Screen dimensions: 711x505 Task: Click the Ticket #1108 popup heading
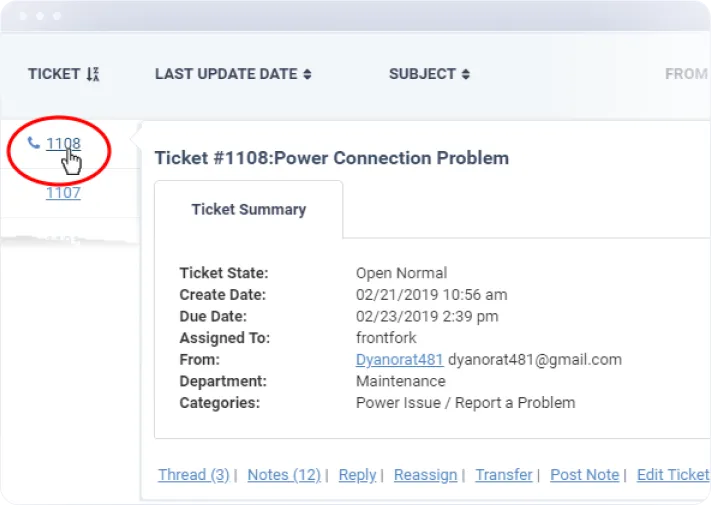point(331,158)
